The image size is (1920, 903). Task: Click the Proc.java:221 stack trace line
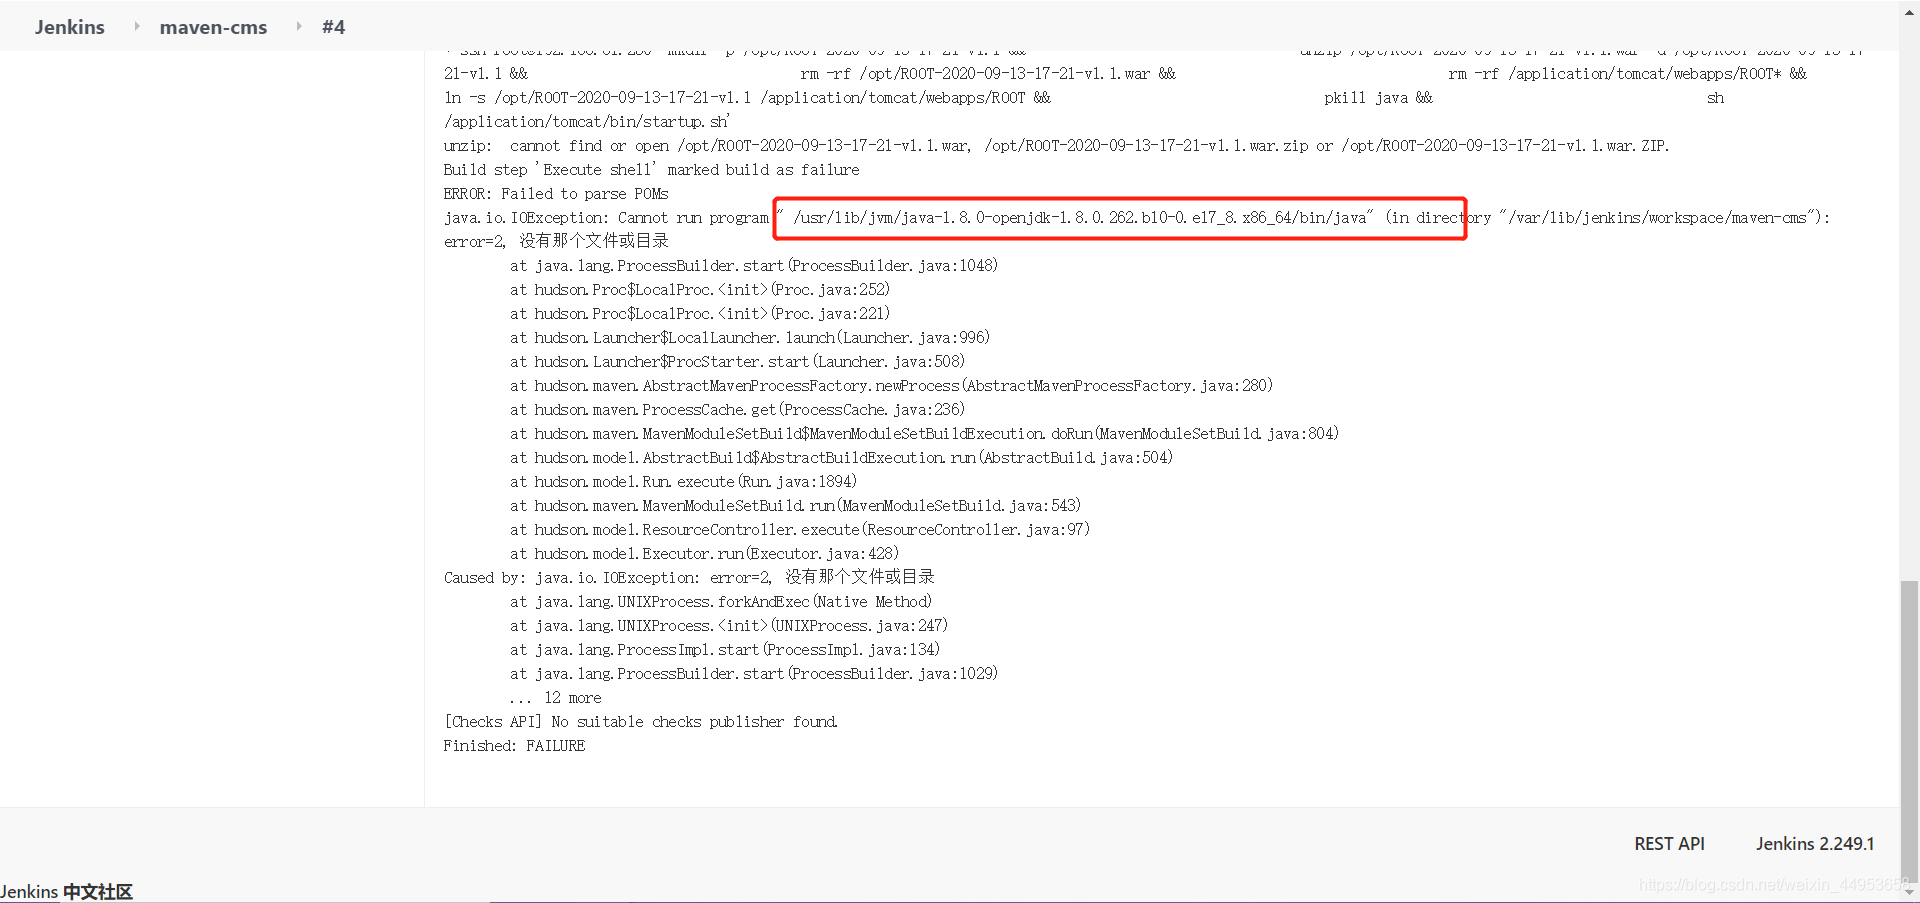(x=700, y=314)
